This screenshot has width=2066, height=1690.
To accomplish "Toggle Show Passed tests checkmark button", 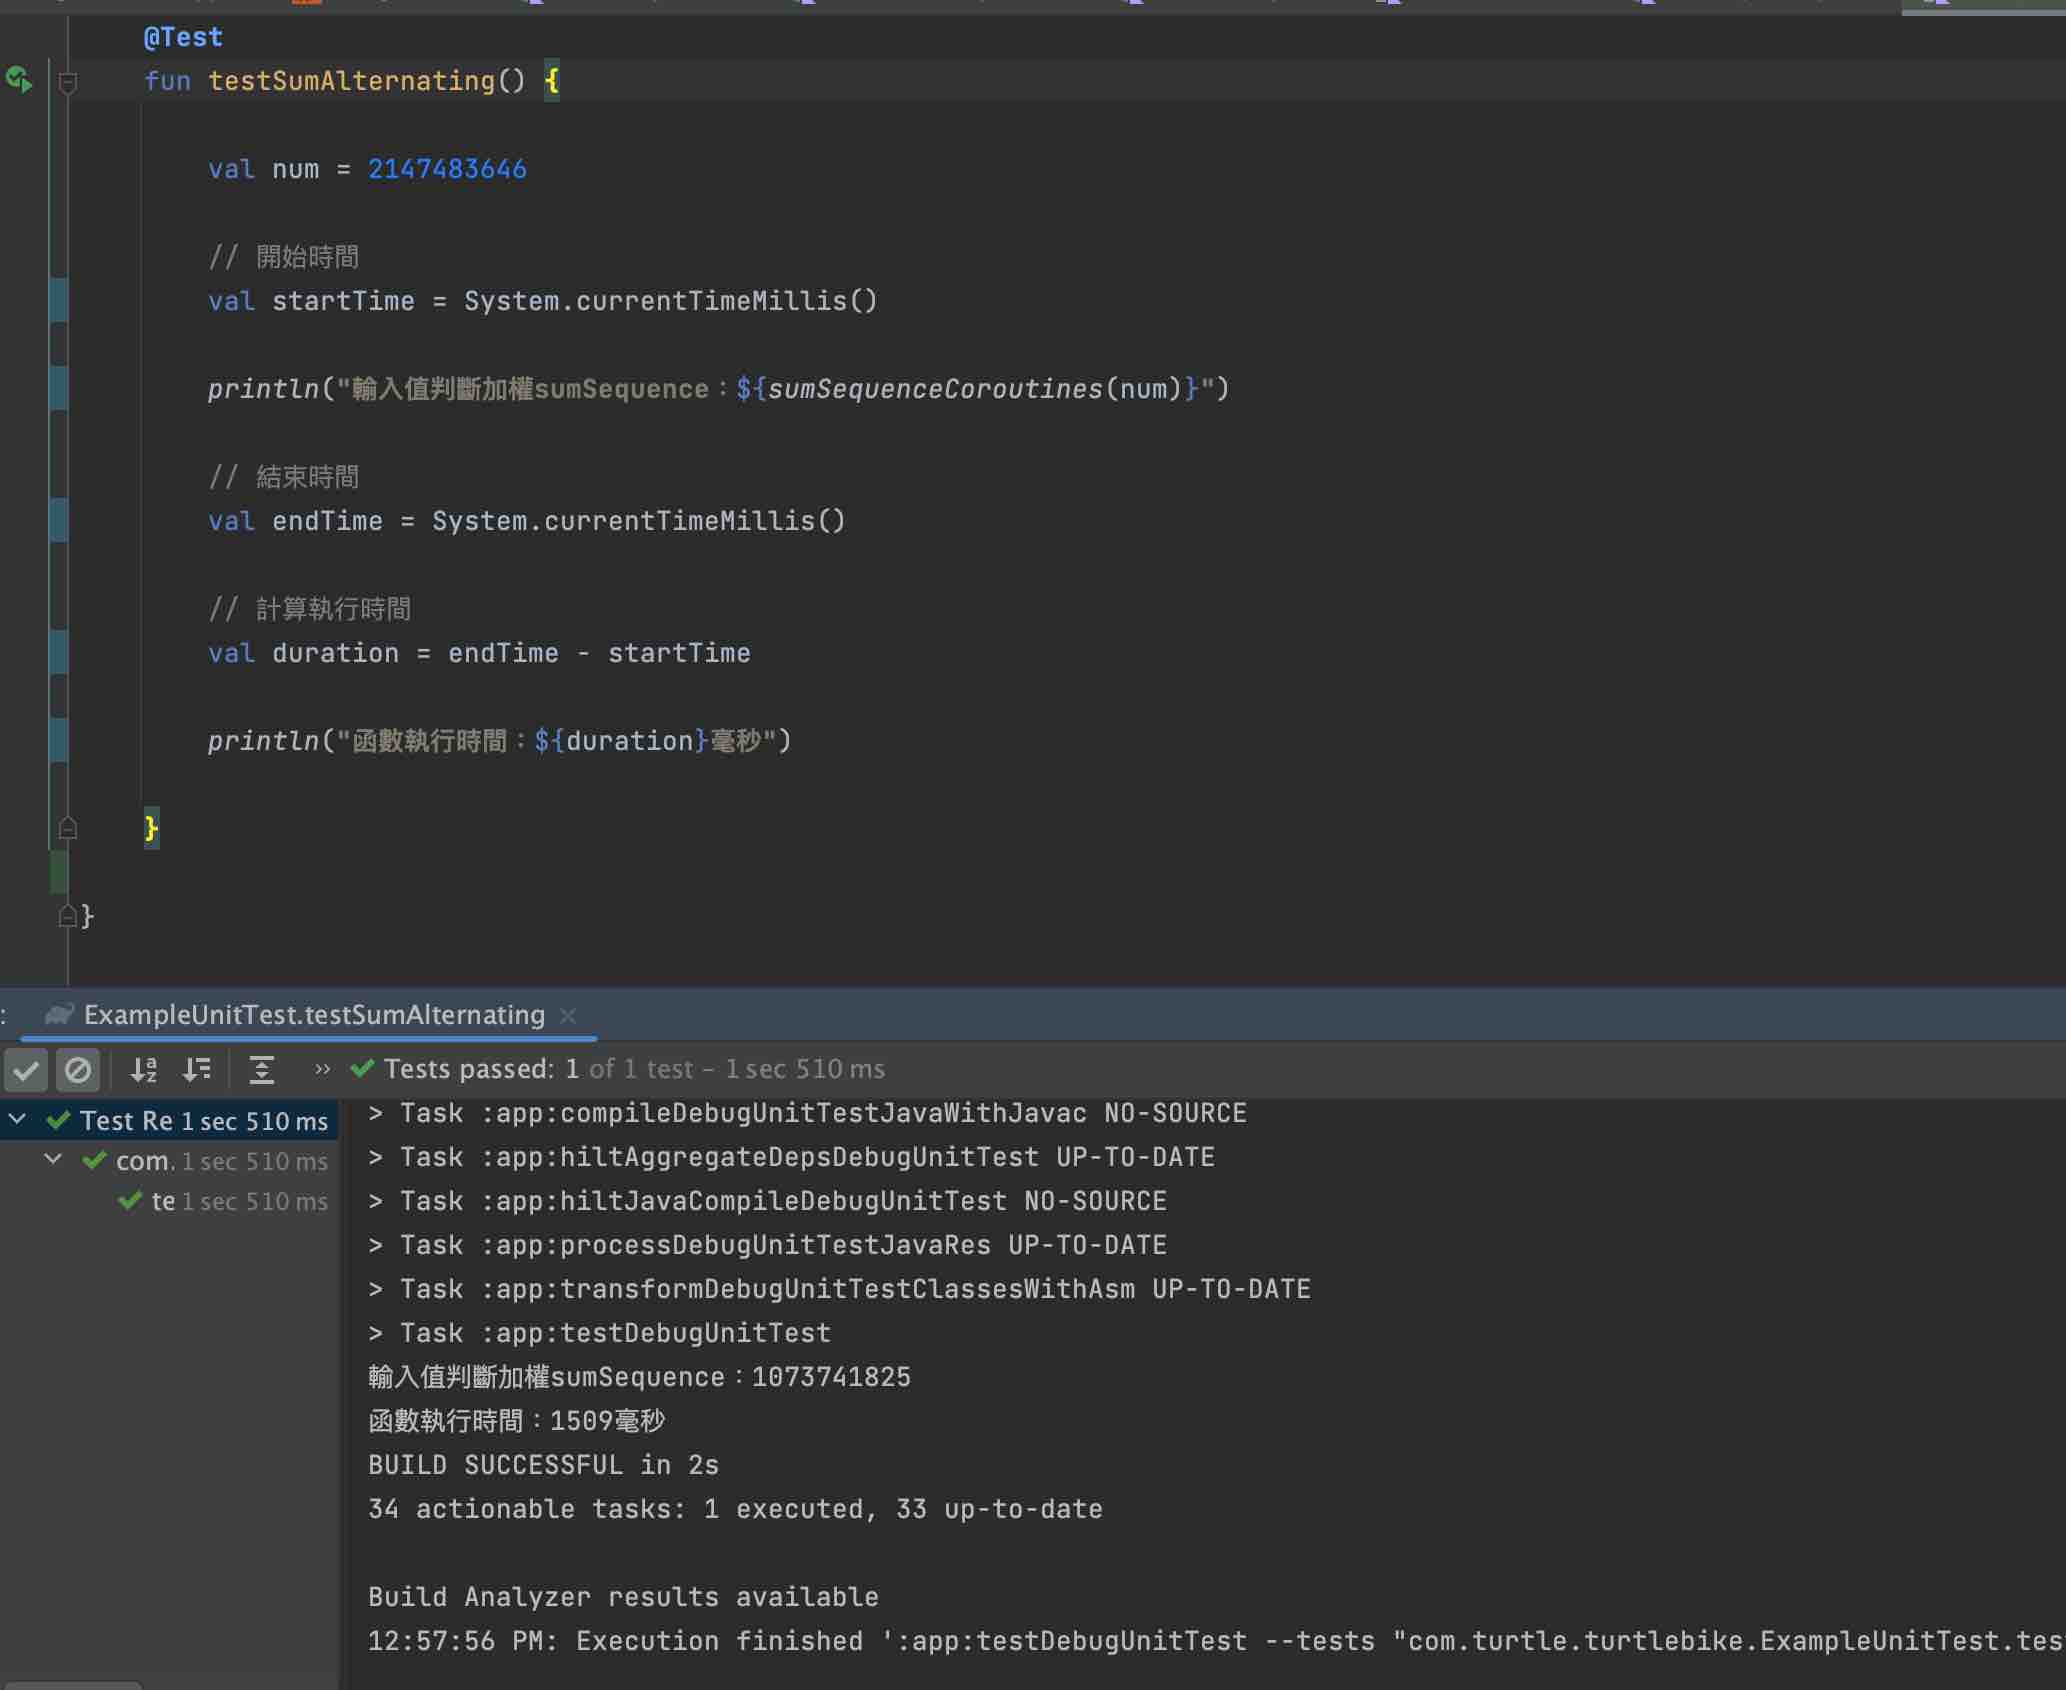I will pyautogui.click(x=27, y=1070).
